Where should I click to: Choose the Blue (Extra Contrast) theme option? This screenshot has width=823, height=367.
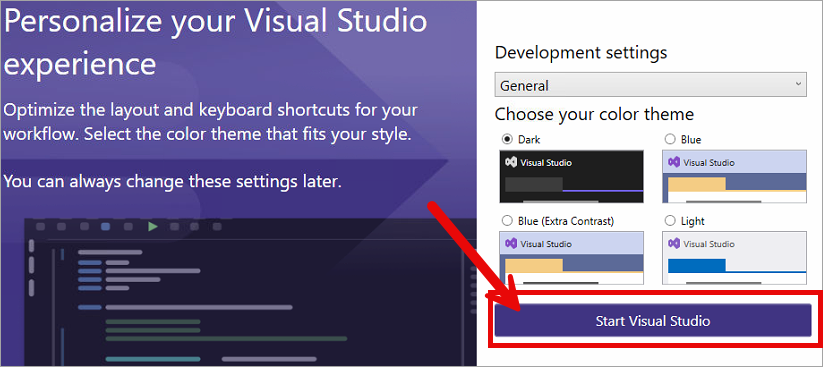507,221
